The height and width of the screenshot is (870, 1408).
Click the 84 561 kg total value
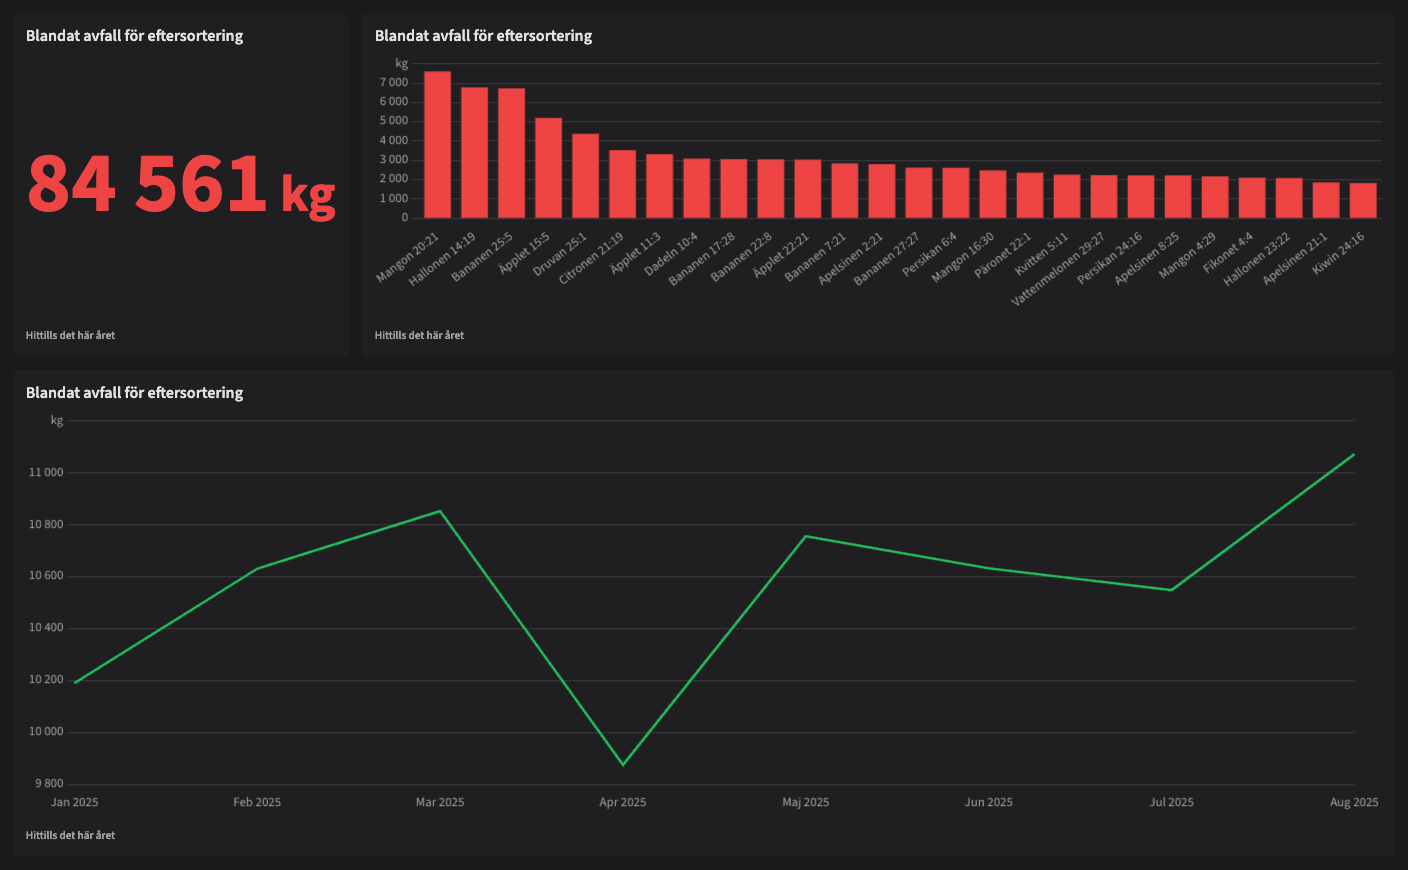click(181, 185)
